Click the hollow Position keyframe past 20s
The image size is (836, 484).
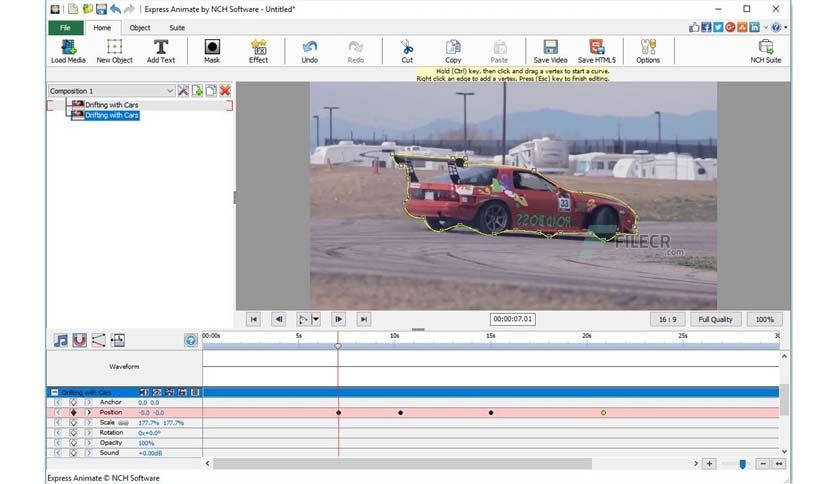(x=603, y=413)
